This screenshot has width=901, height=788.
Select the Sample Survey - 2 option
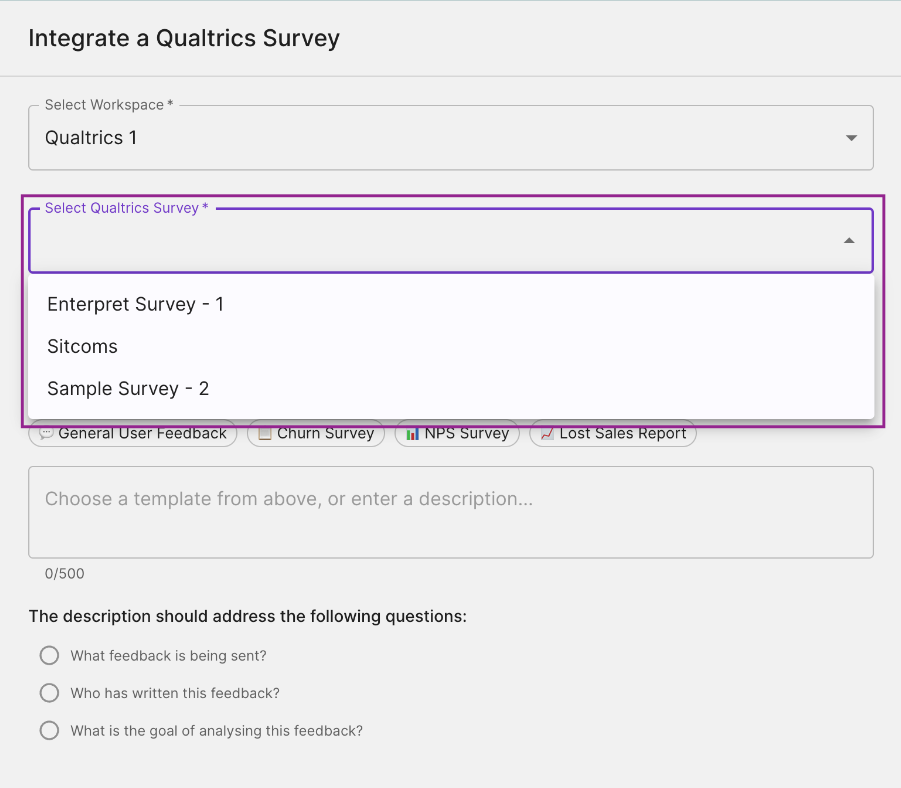click(451, 389)
